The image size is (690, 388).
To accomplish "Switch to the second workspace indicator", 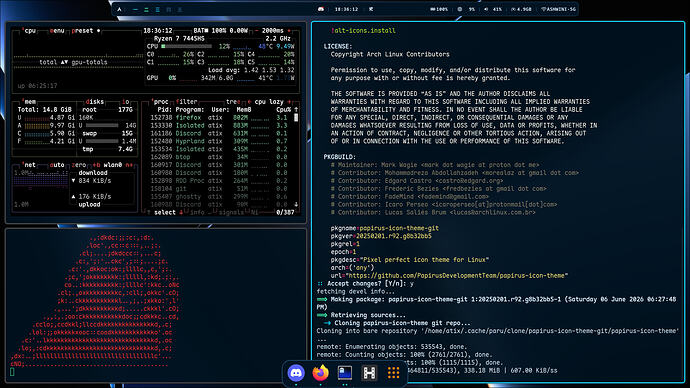I will (x=146, y=9).
